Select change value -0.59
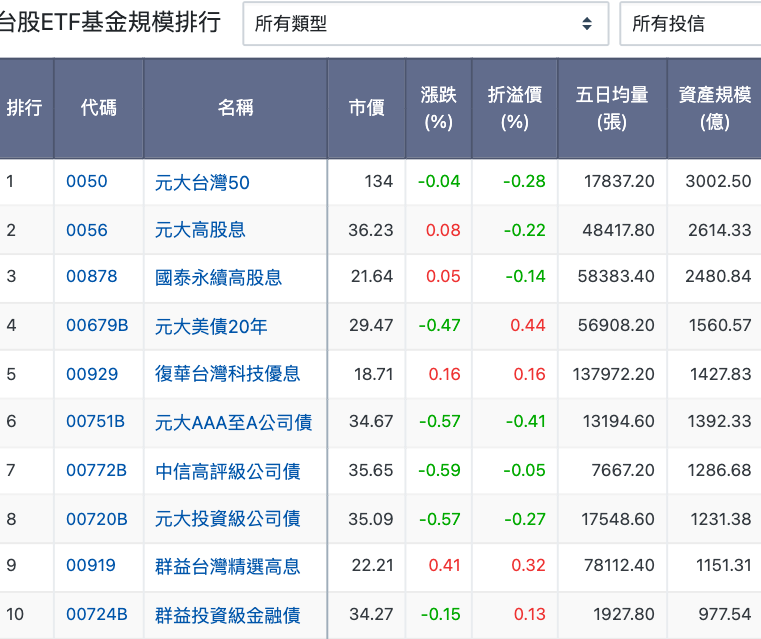761x639 pixels. pos(439,470)
